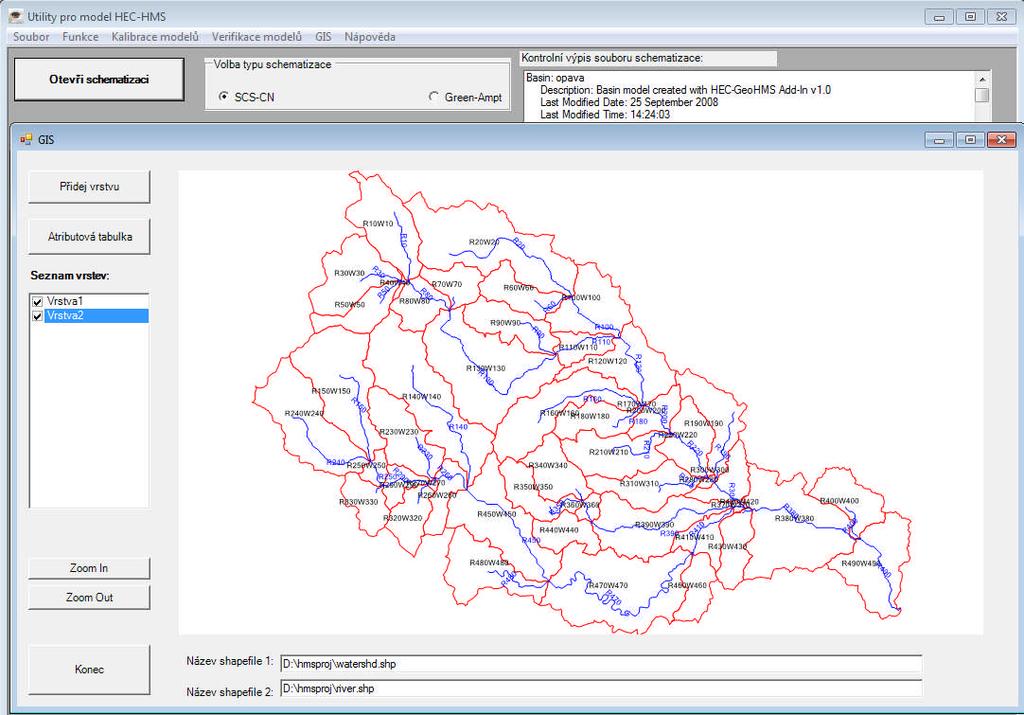This screenshot has width=1024, height=715.
Task: Open the Atributová tabulka button
Action: (x=89, y=236)
